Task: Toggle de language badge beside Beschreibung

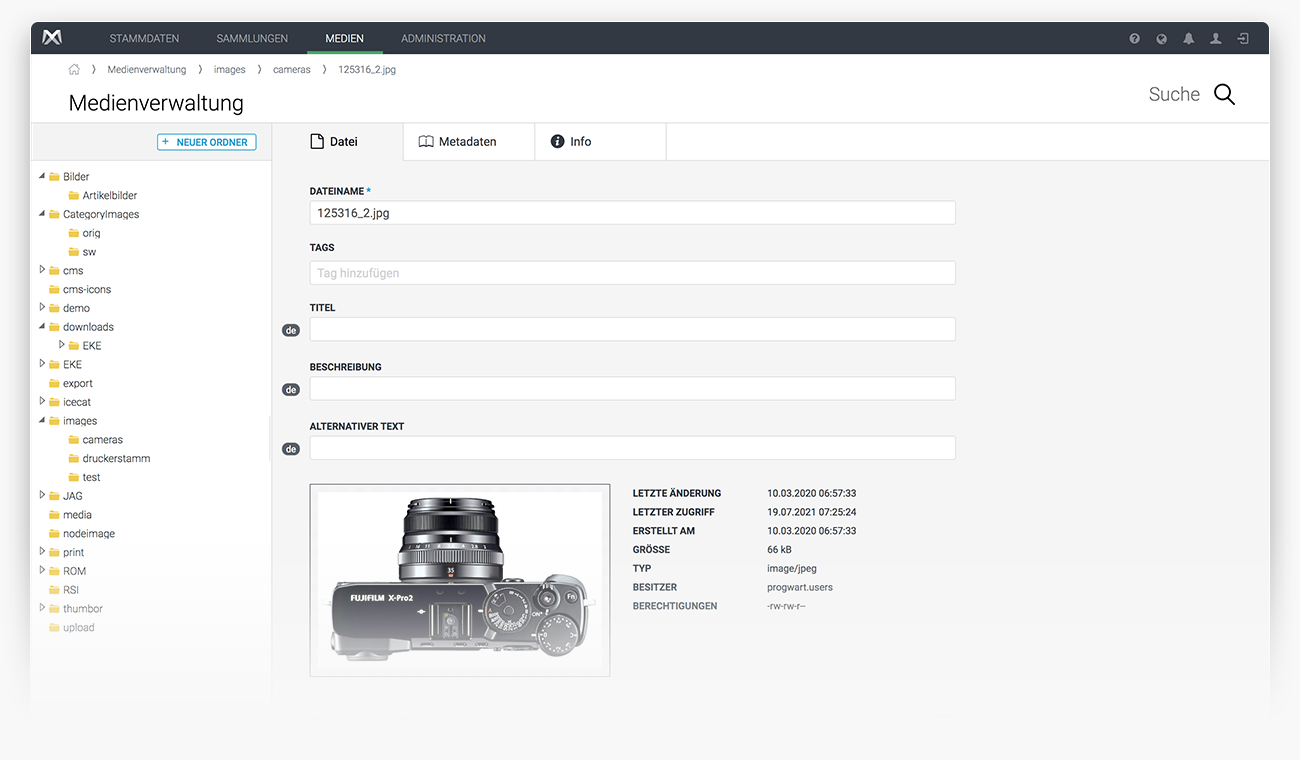Action: point(291,390)
